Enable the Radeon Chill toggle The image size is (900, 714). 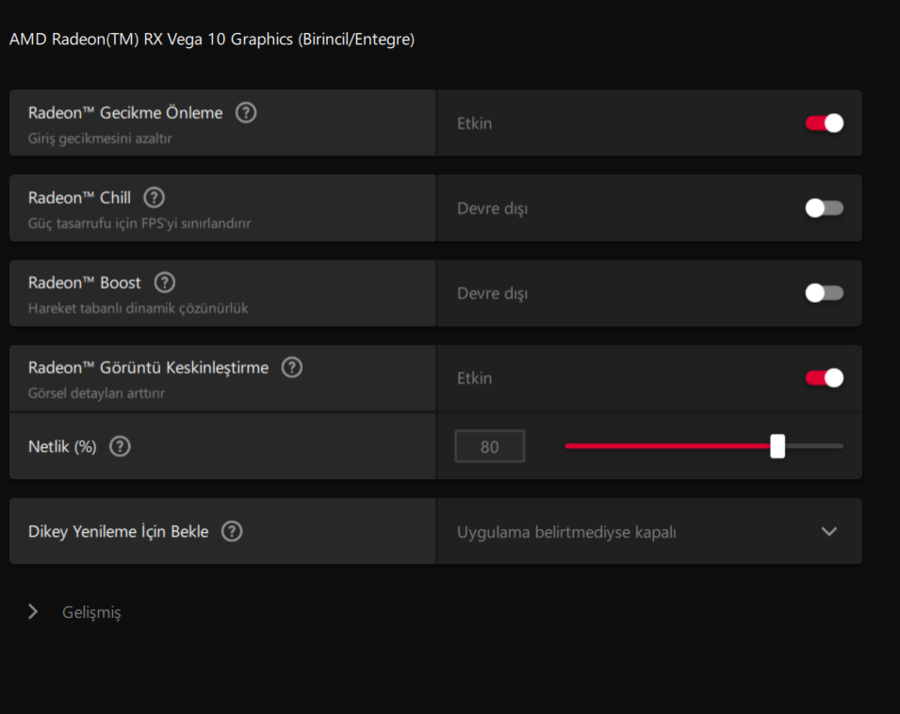pyautogui.click(x=824, y=208)
